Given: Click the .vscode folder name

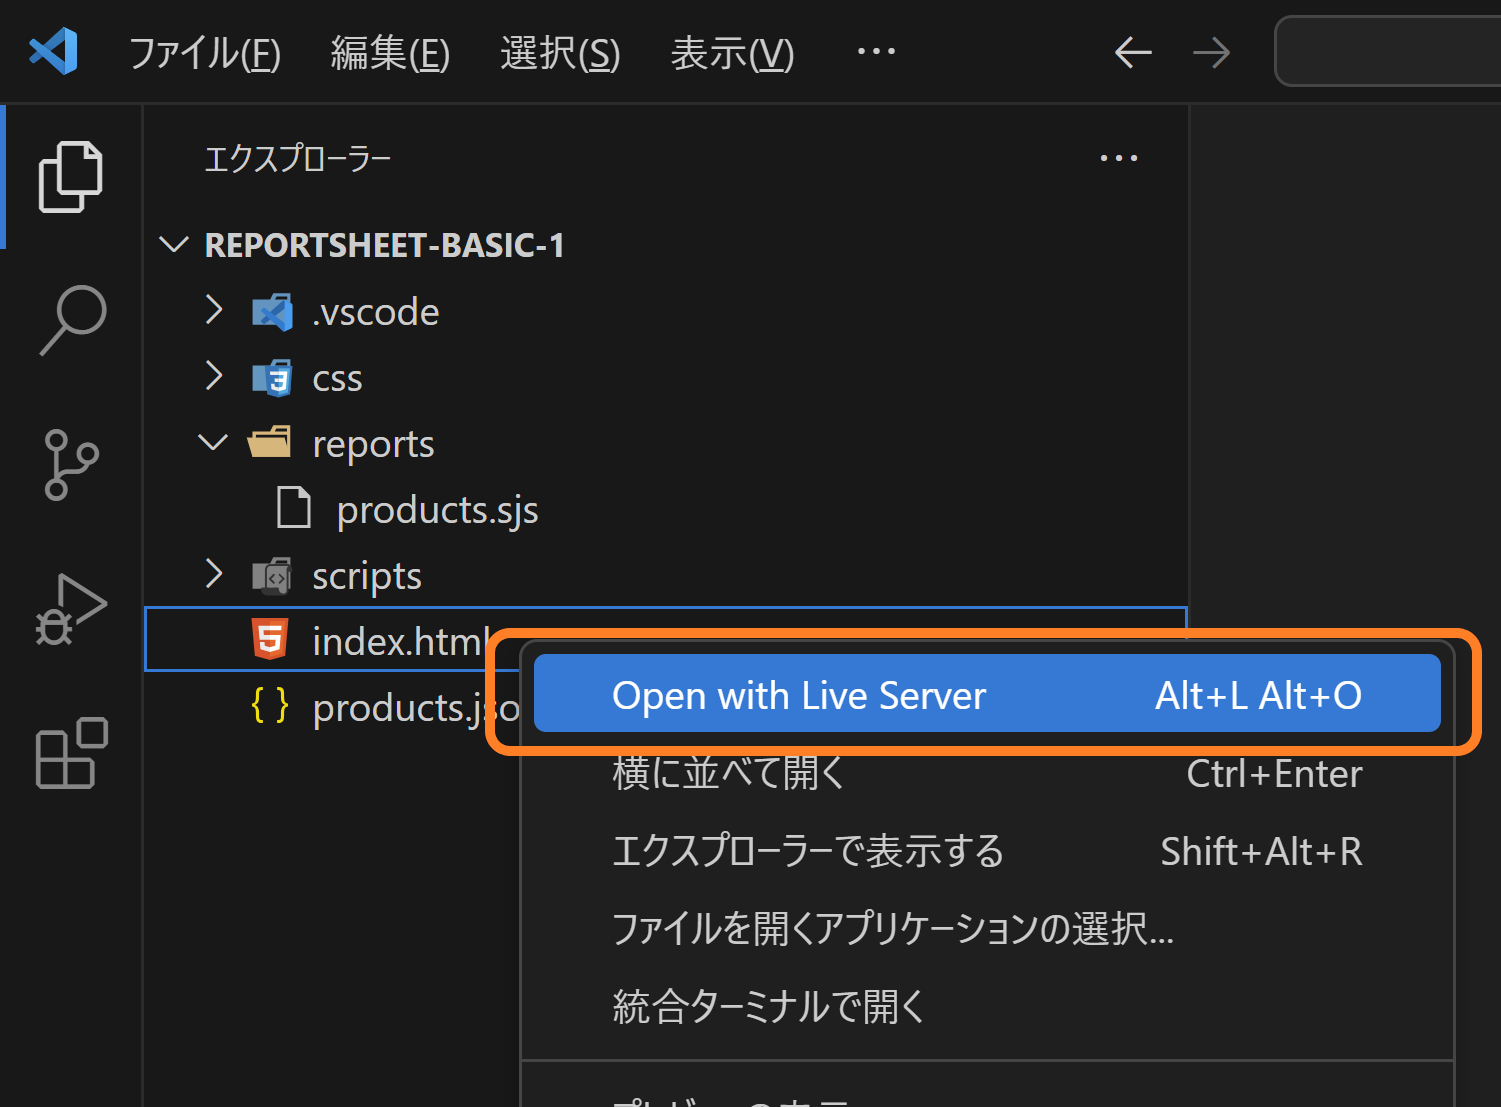Looking at the screenshot, I should pyautogui.click(x=376, y=312).
